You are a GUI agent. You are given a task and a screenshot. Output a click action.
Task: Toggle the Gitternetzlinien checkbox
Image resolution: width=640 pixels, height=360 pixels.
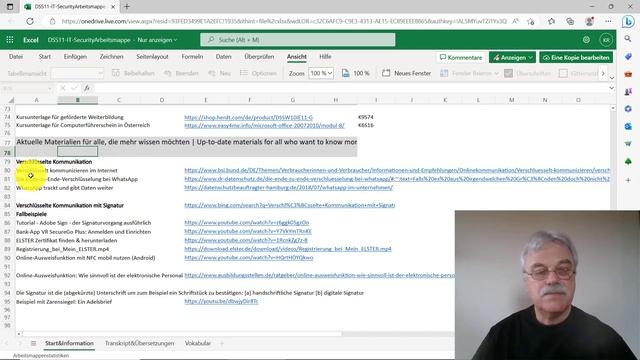pos(563,73)
